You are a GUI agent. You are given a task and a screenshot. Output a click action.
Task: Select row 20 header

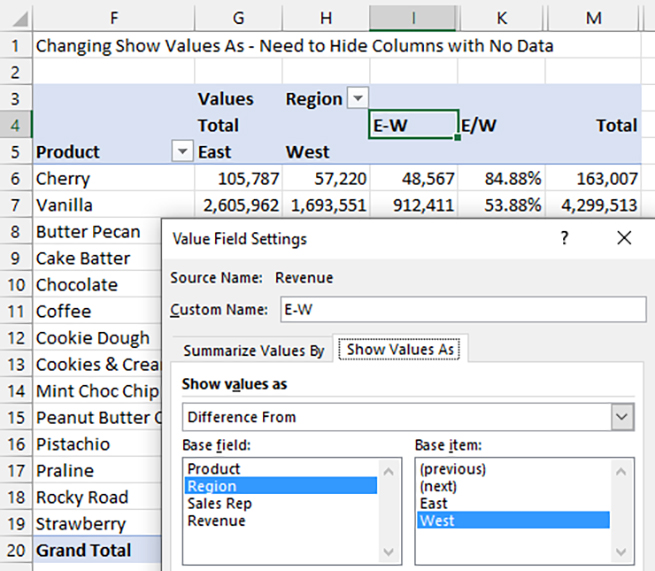16,550
